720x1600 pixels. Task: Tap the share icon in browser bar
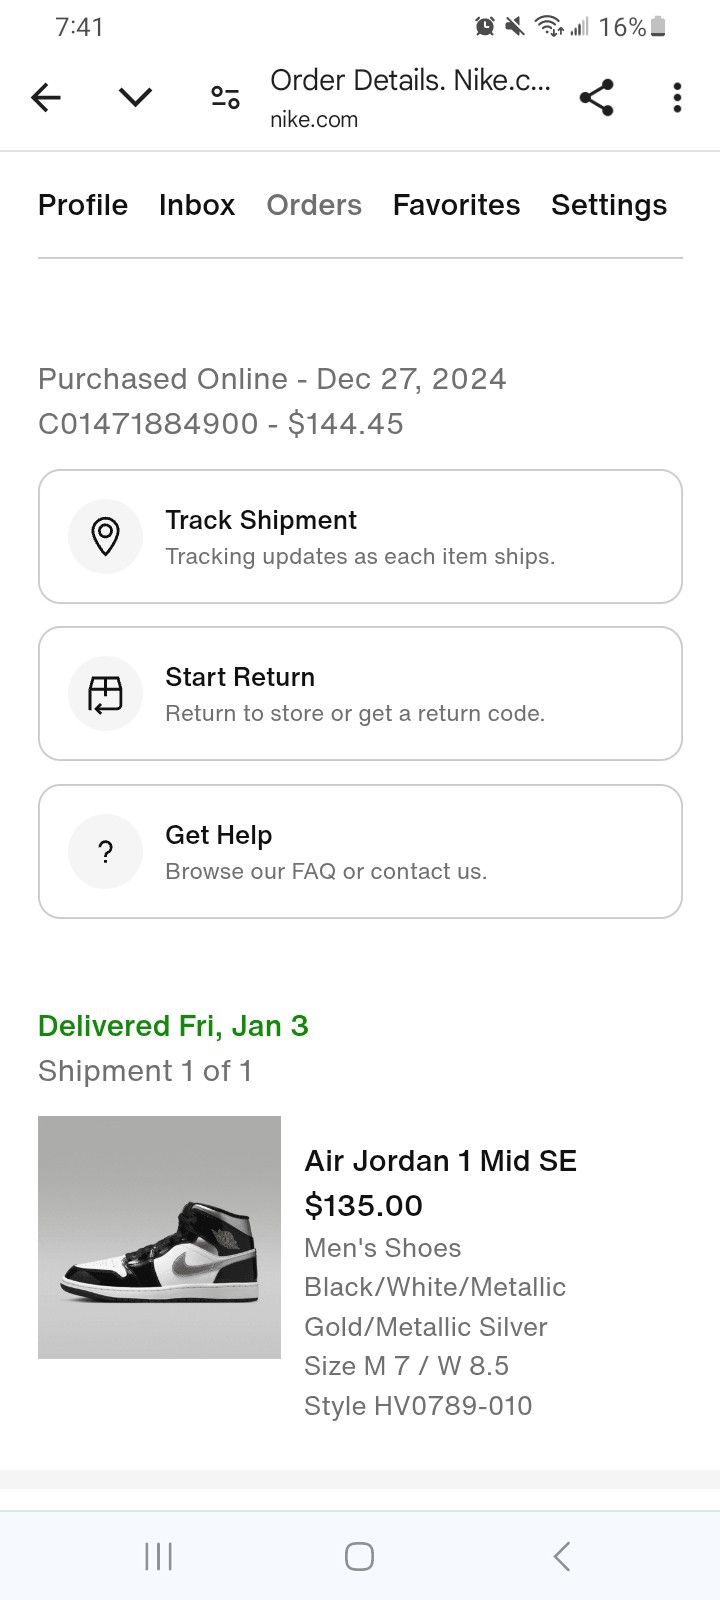596,97
